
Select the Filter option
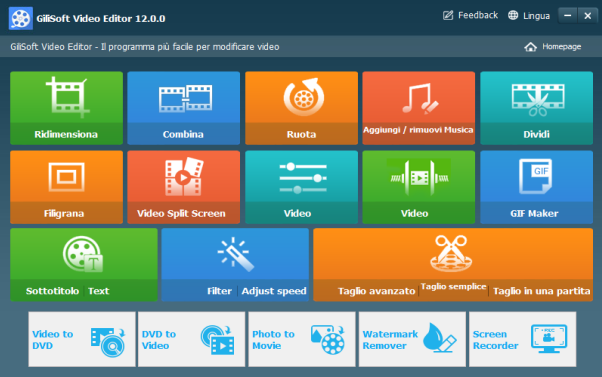click(219, 291)
